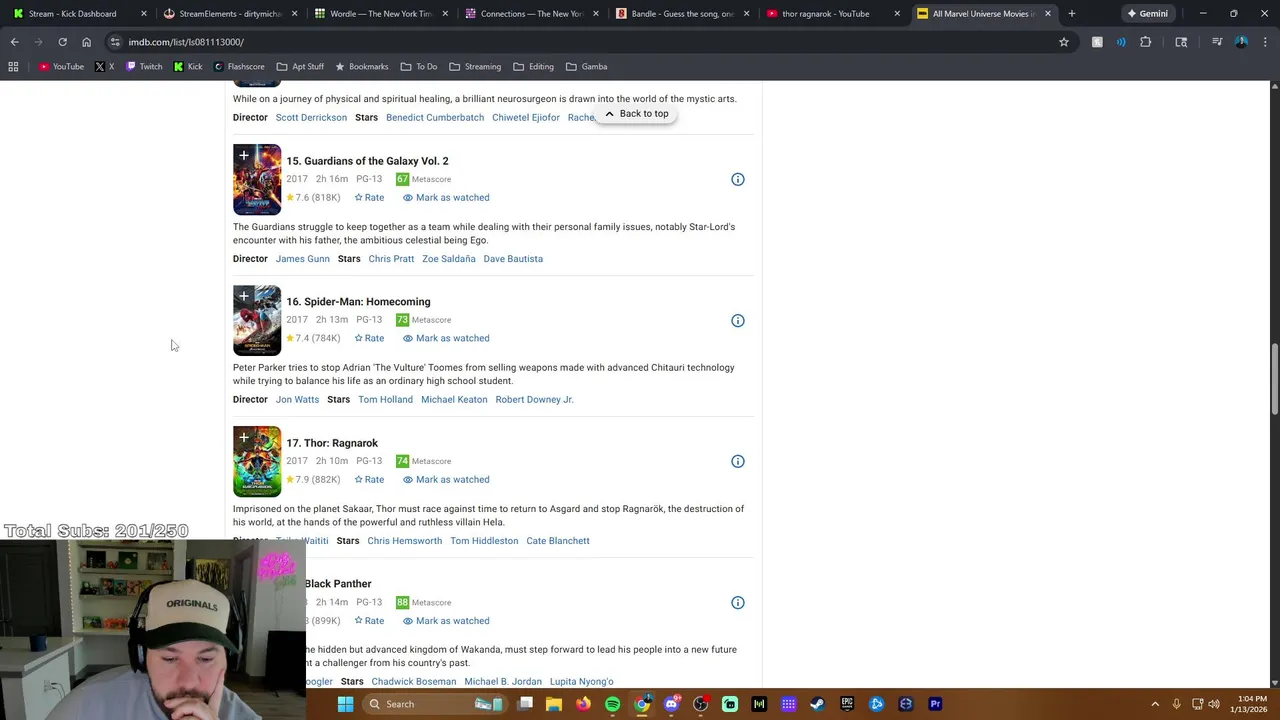This screenshot has height=720, width=1280.
Task: Add Thor: Ragnarok poster to watchlist
Action: [243, 438]
